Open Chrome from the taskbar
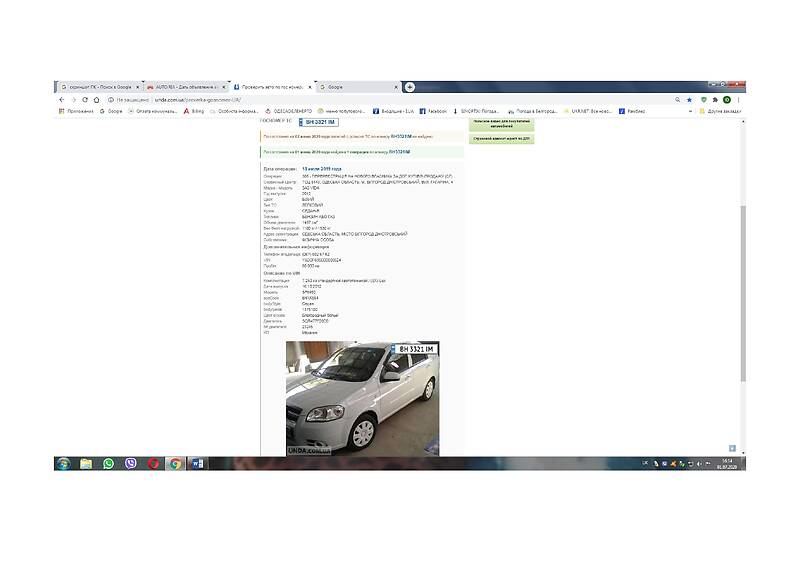 [x=175, y=463]
